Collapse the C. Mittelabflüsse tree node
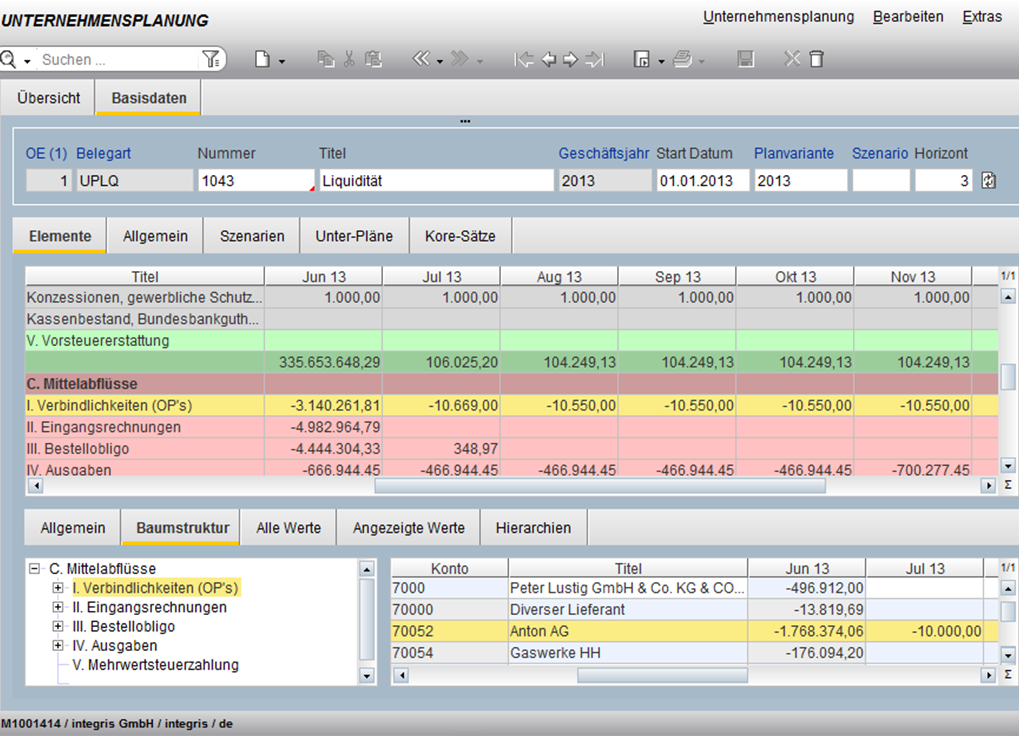The width and height of the screenshot is (1019, 736). pos(35,569)
